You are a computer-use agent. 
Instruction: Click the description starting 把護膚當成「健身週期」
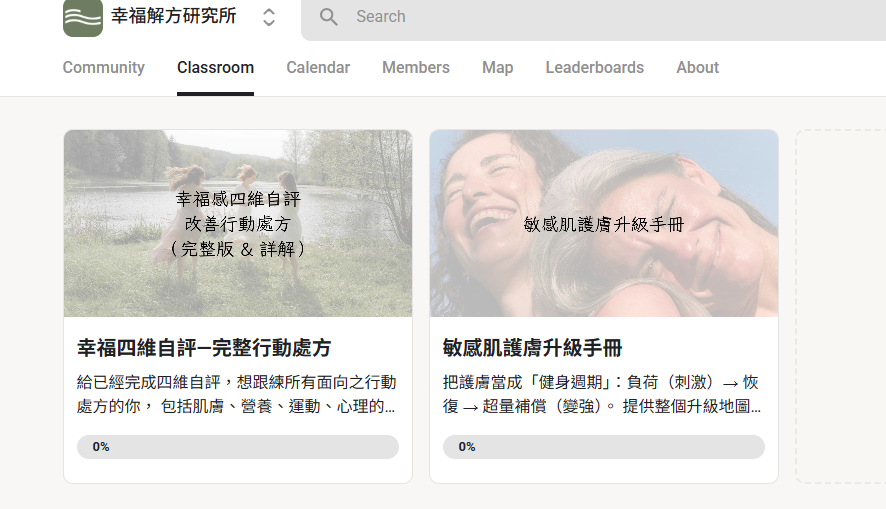(602, 394)
